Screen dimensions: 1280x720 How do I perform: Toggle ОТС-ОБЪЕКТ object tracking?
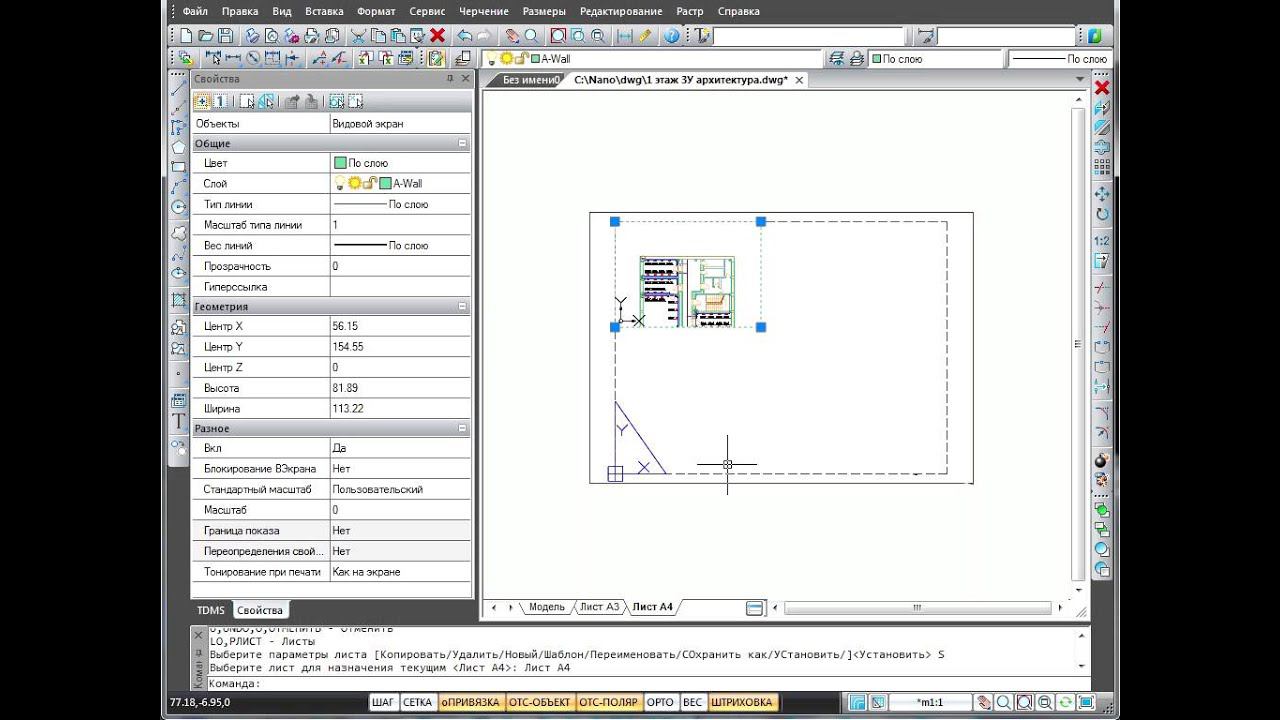(540, 703)
